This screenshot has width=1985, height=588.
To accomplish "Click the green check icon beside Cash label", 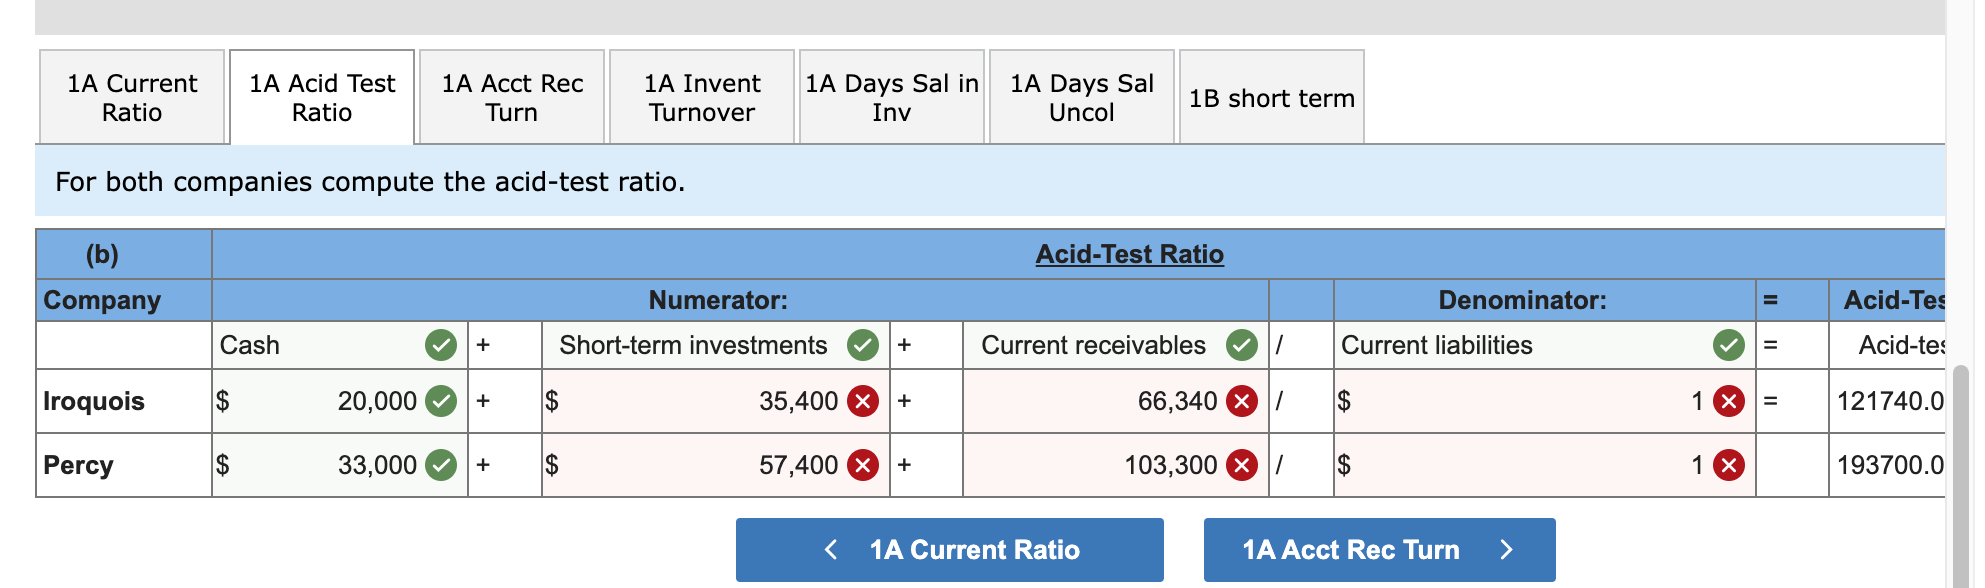I will pyautogui.click(x=441, y=345).
